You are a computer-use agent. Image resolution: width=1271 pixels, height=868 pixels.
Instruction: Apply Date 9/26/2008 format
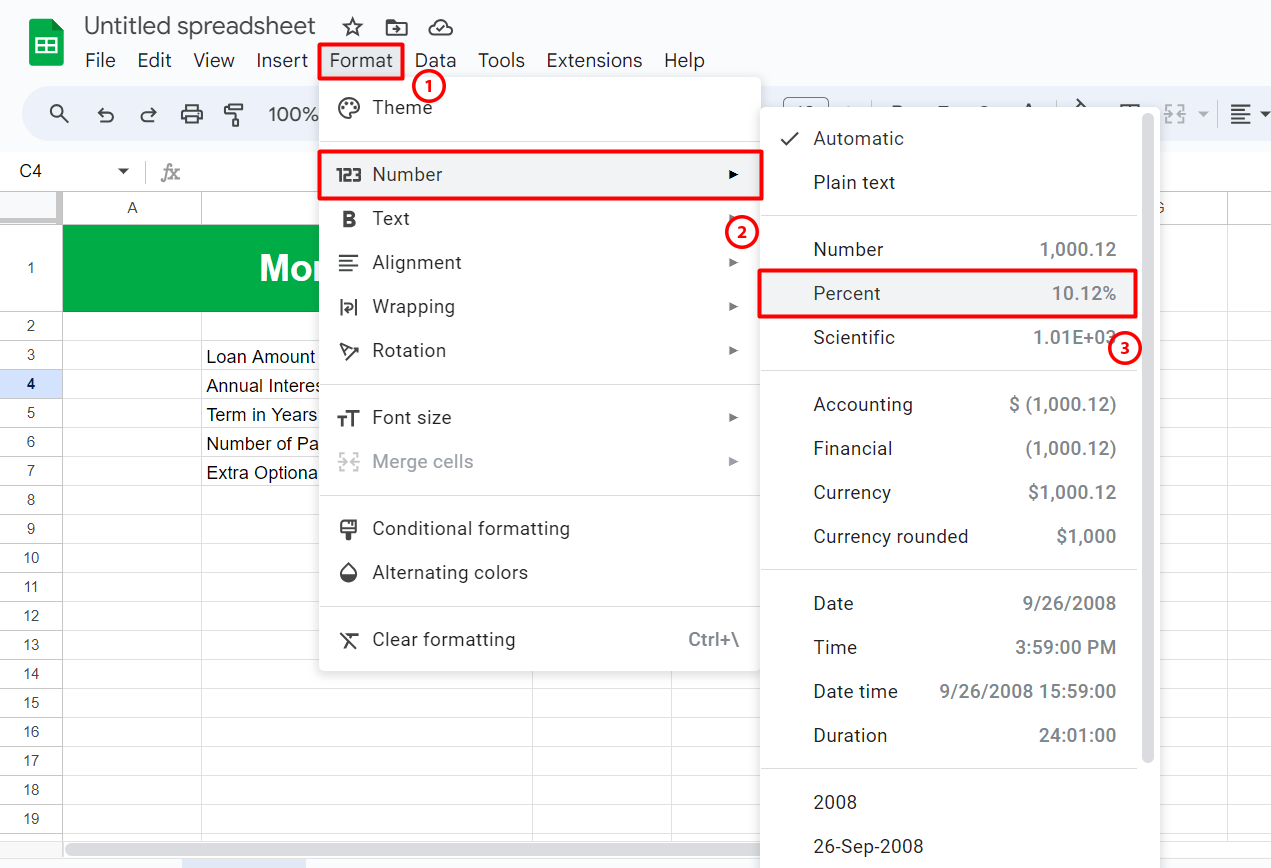coord(948,604)
